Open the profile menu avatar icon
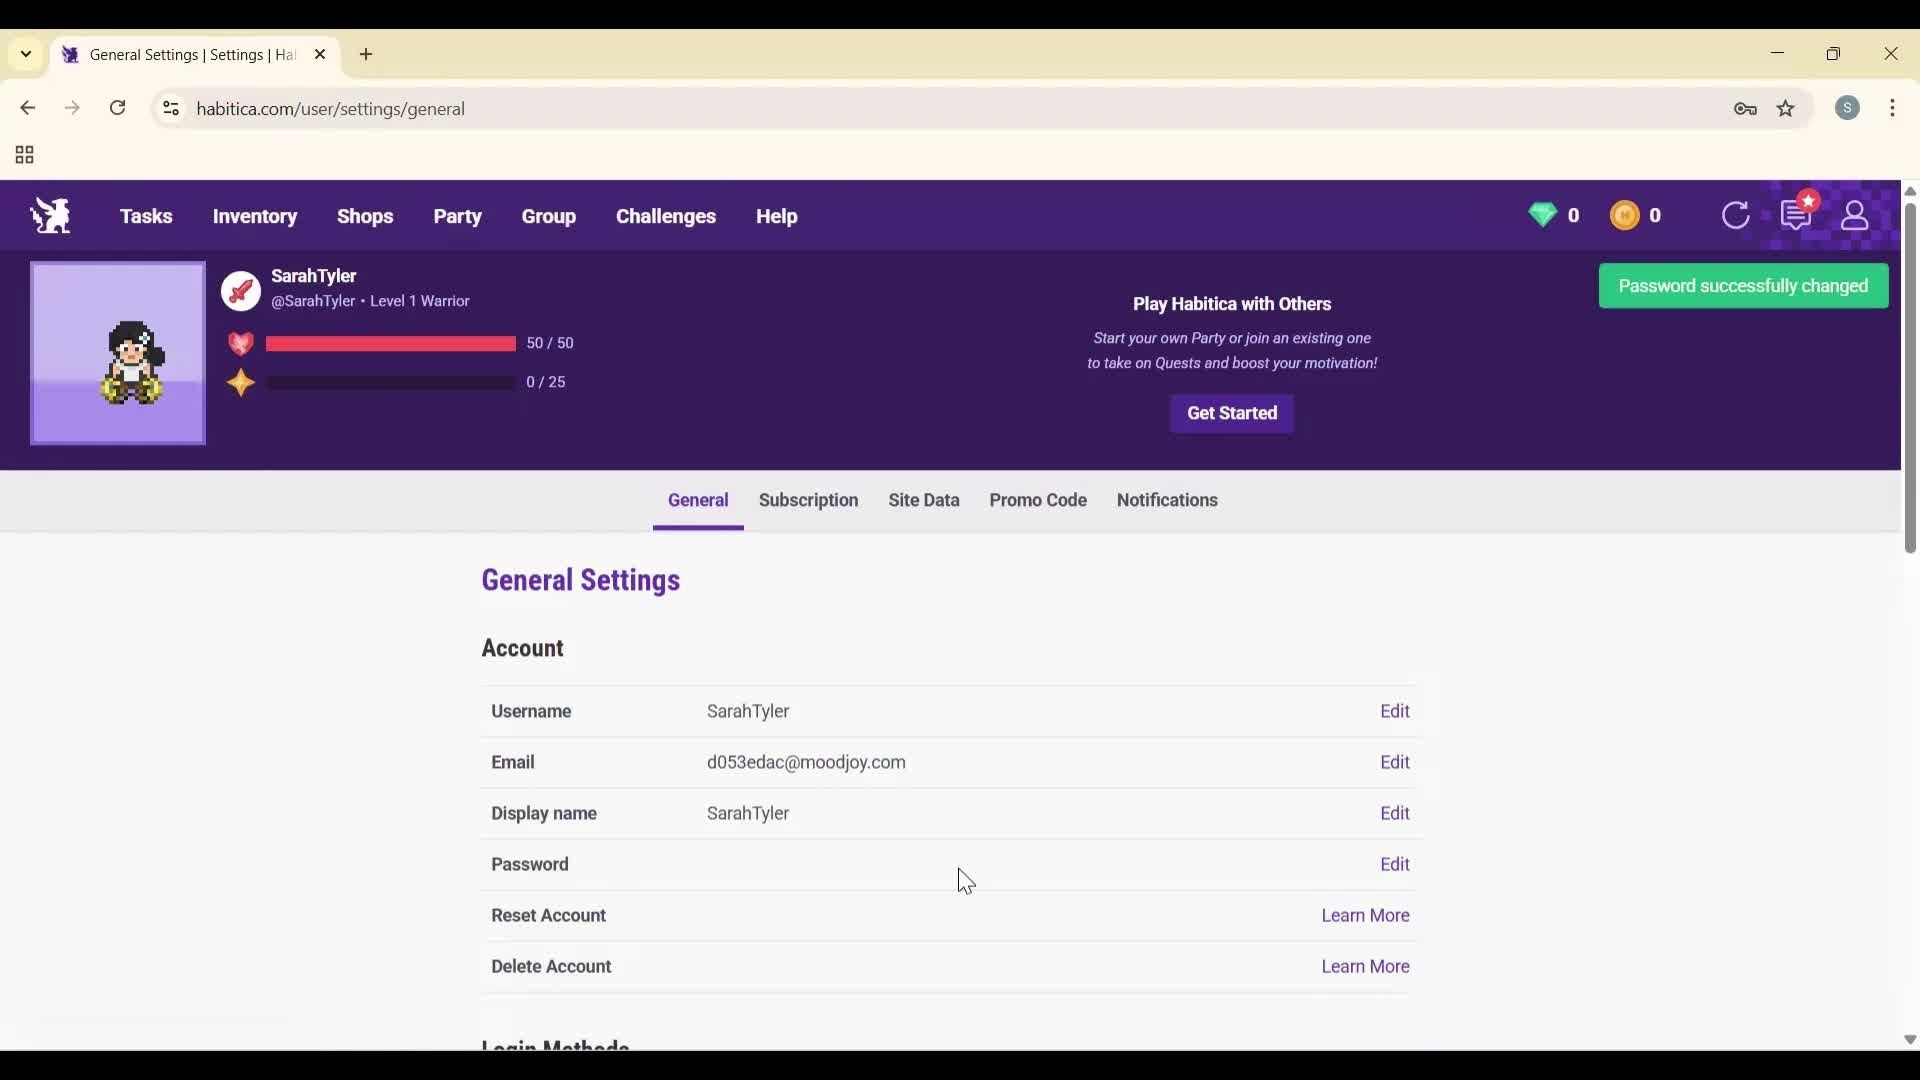The image size is (1920, 1080). (x=1855, y=215)
